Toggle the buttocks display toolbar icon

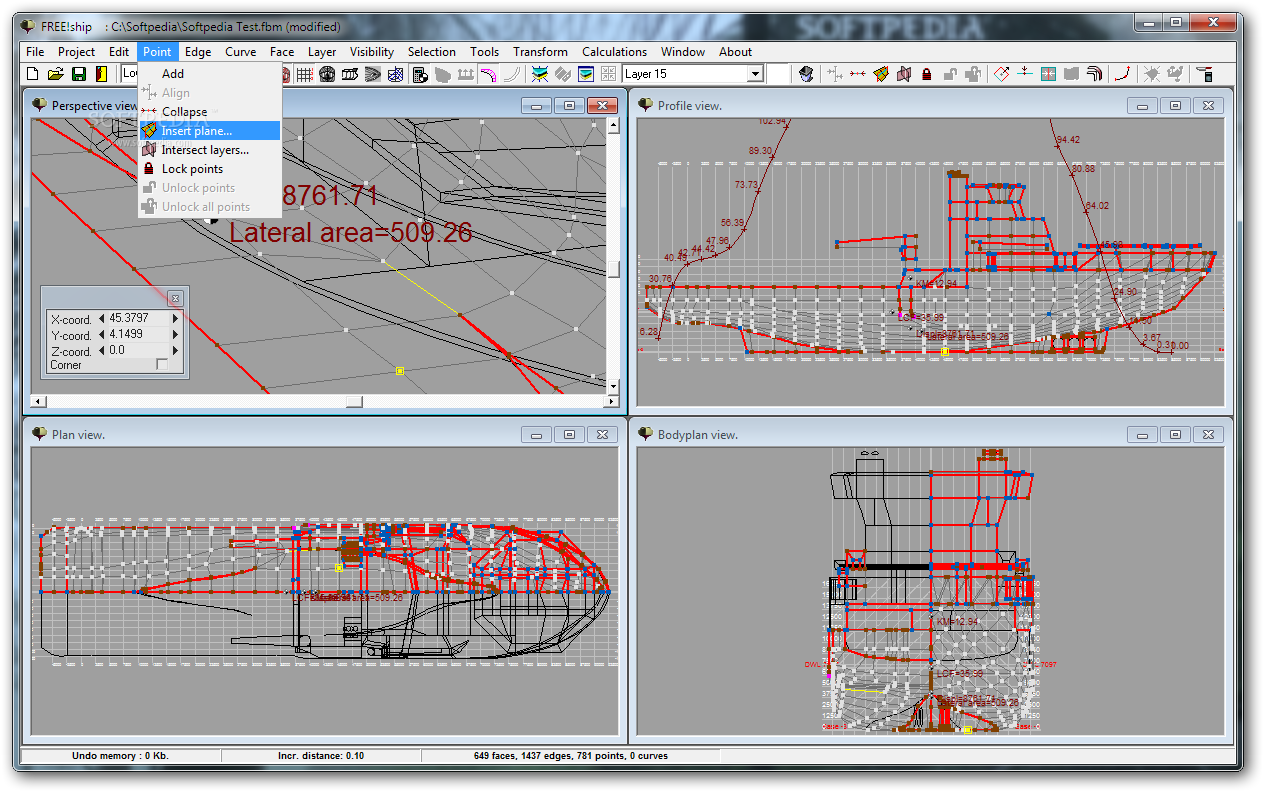[x=350, y=73]
